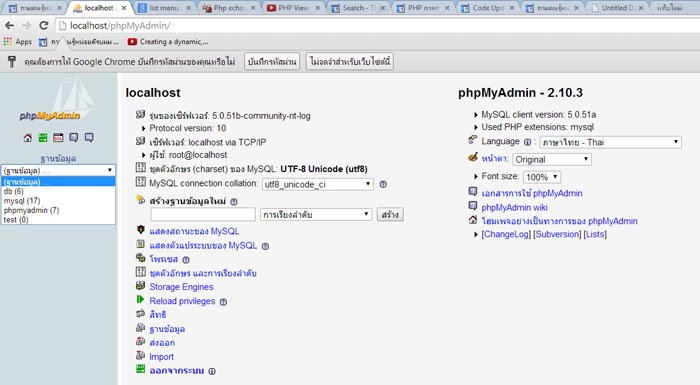Click the create database button
This screenshot has width=700, height=385.
pyautogui.click(x=390, y=214)
